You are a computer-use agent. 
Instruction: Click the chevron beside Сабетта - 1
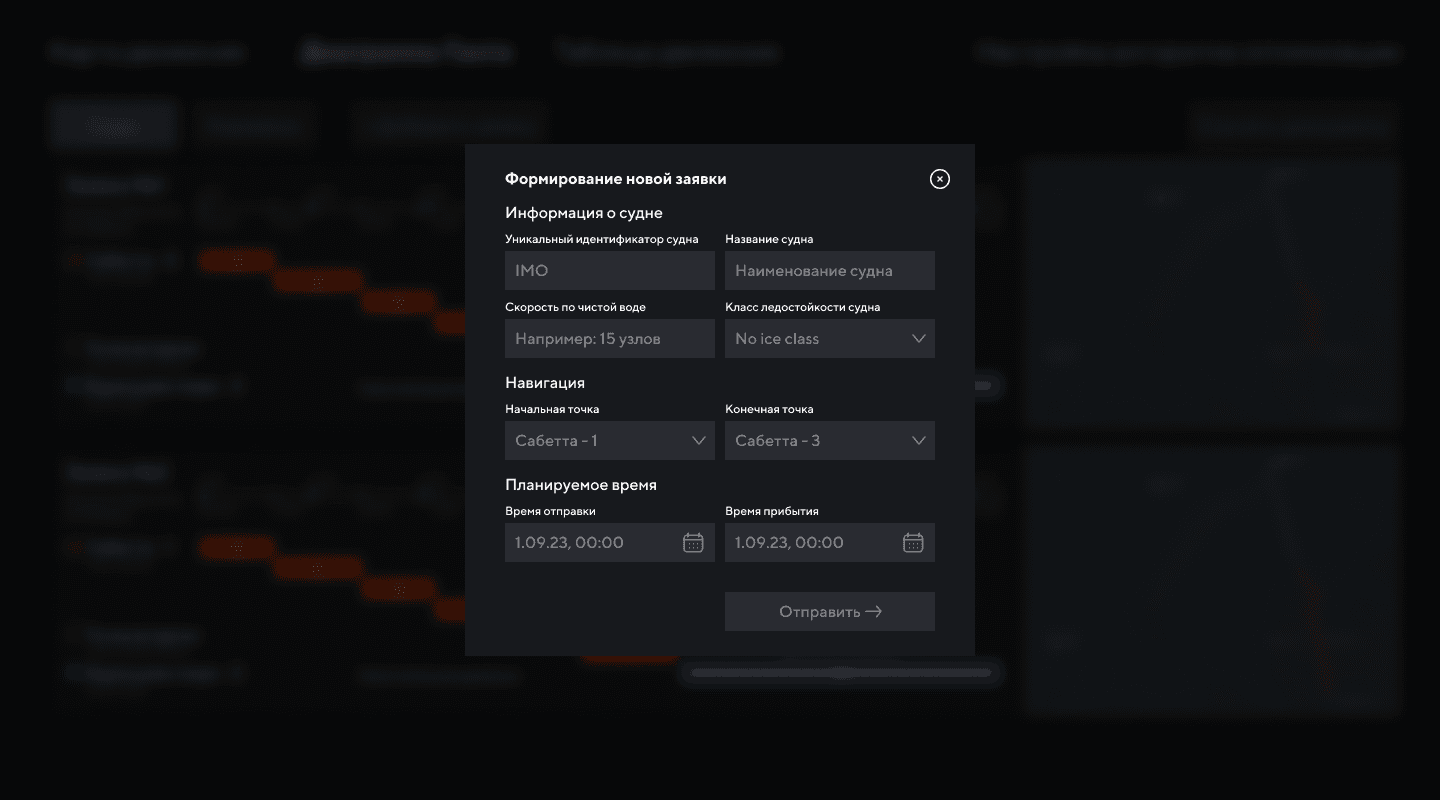click(698, 440)
